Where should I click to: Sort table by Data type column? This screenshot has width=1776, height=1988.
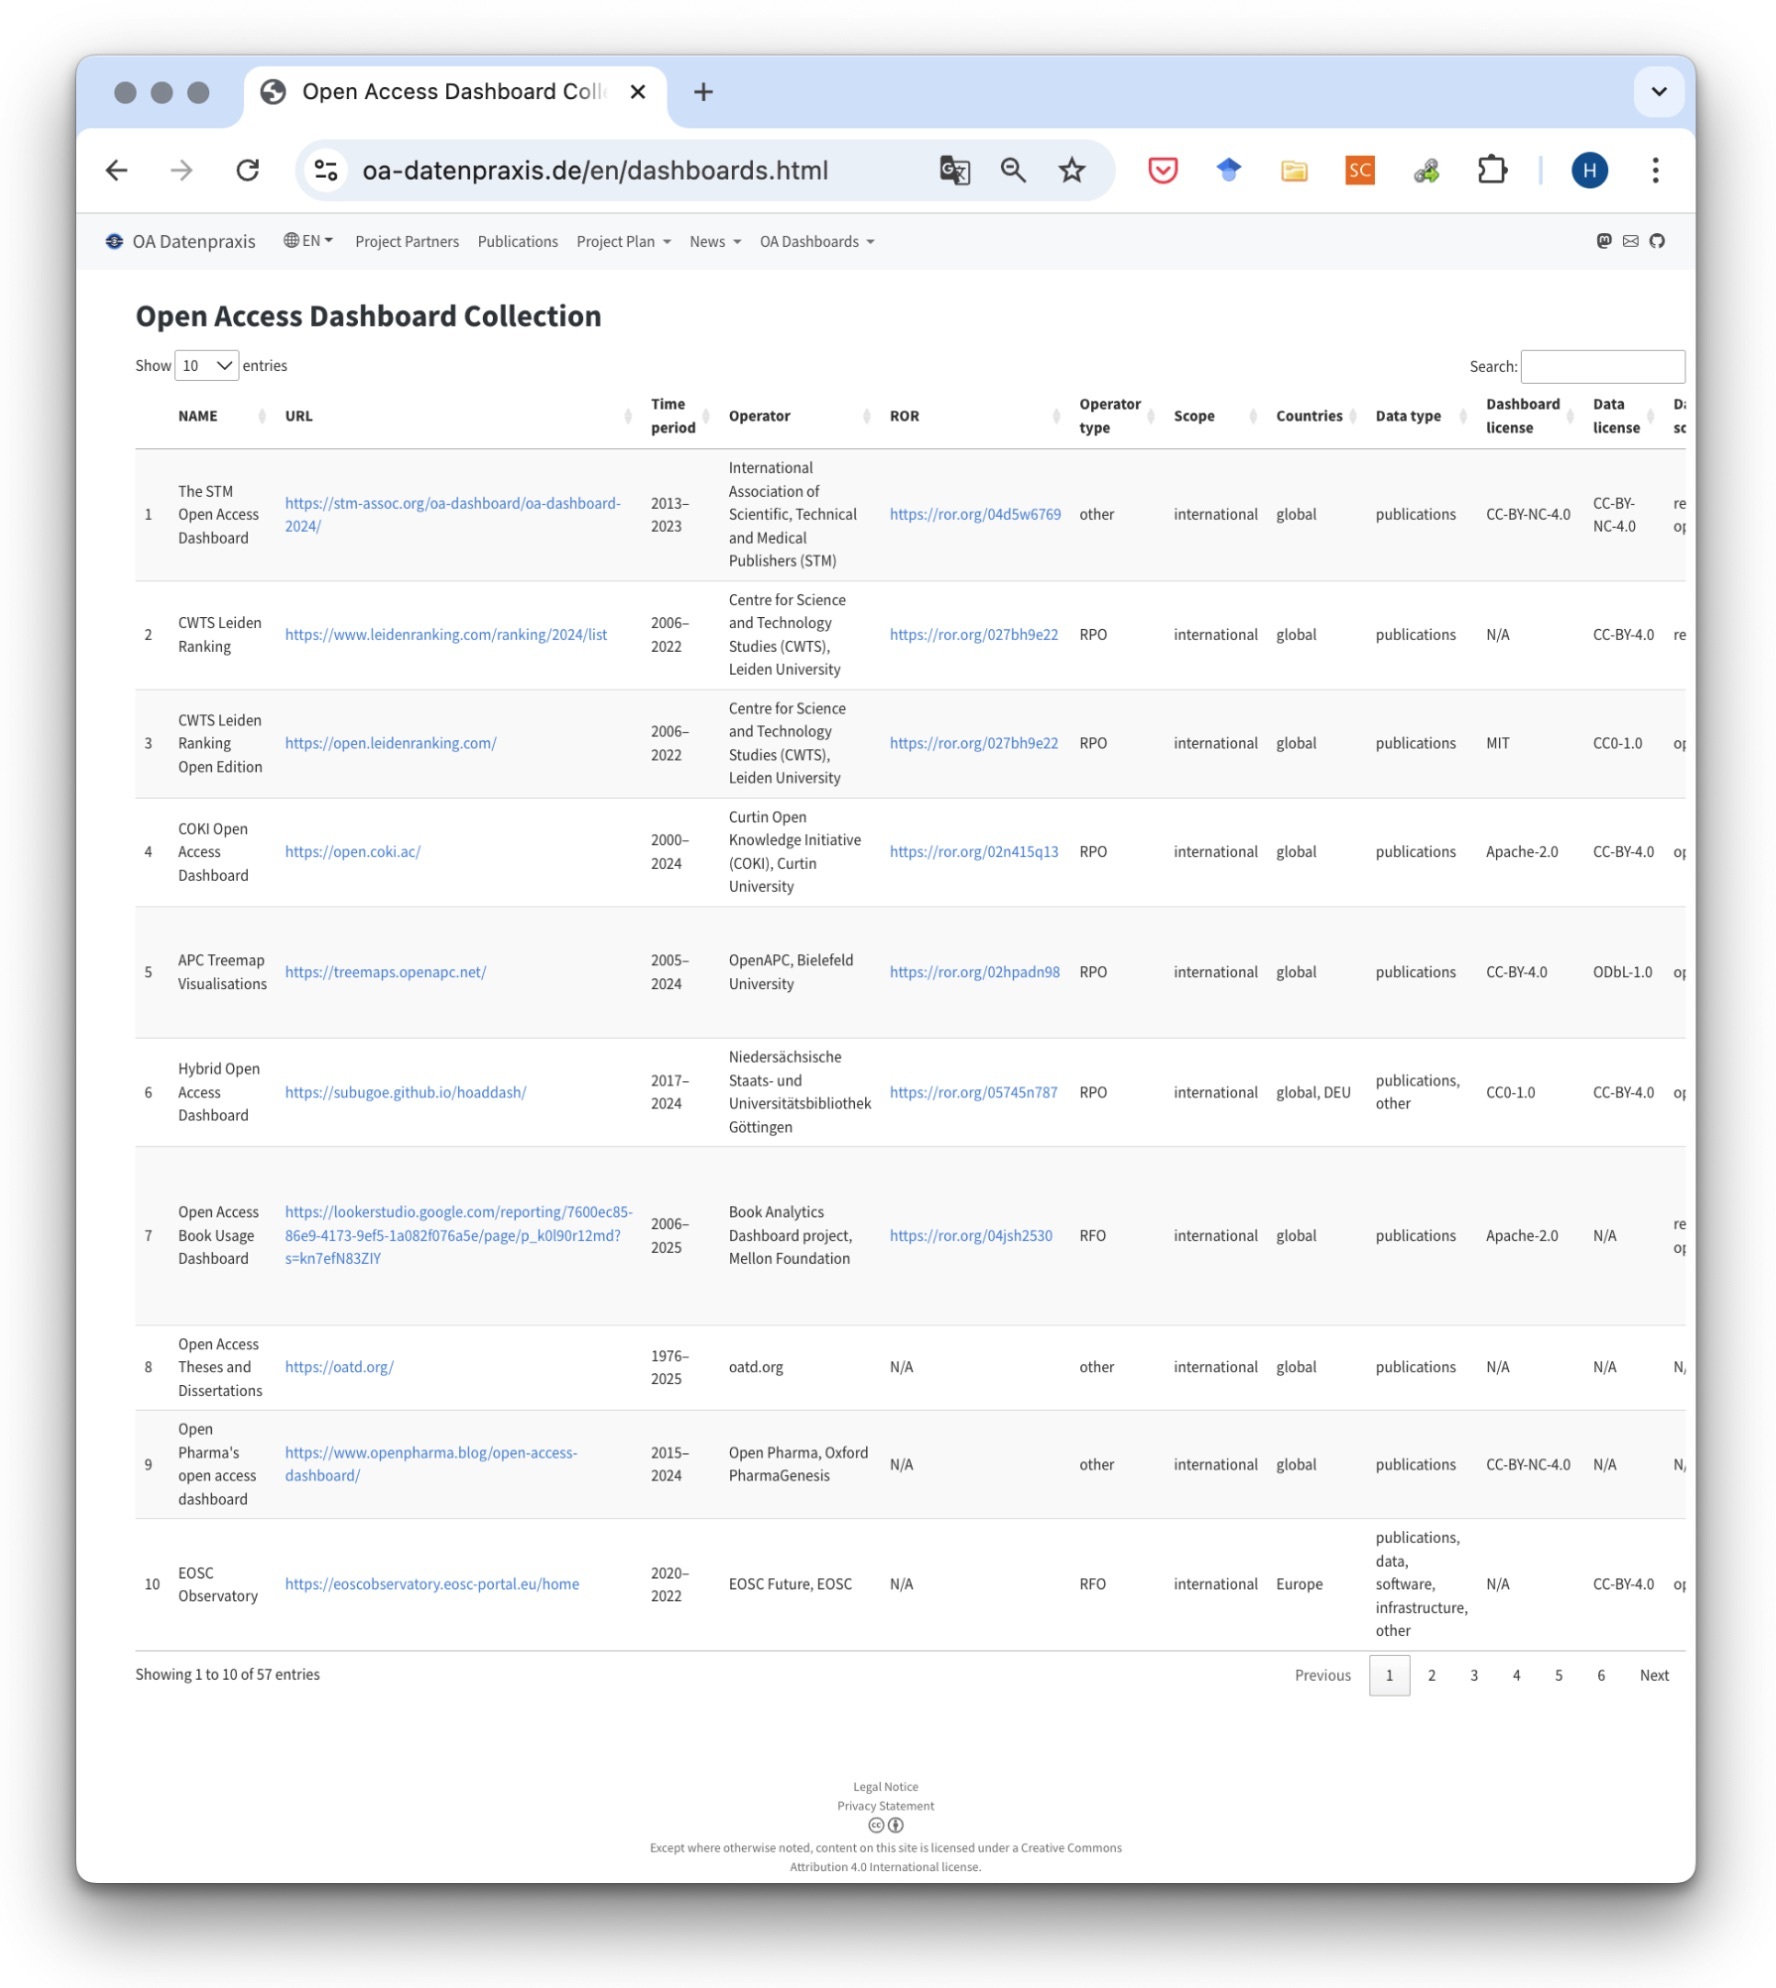(1462, 416)
